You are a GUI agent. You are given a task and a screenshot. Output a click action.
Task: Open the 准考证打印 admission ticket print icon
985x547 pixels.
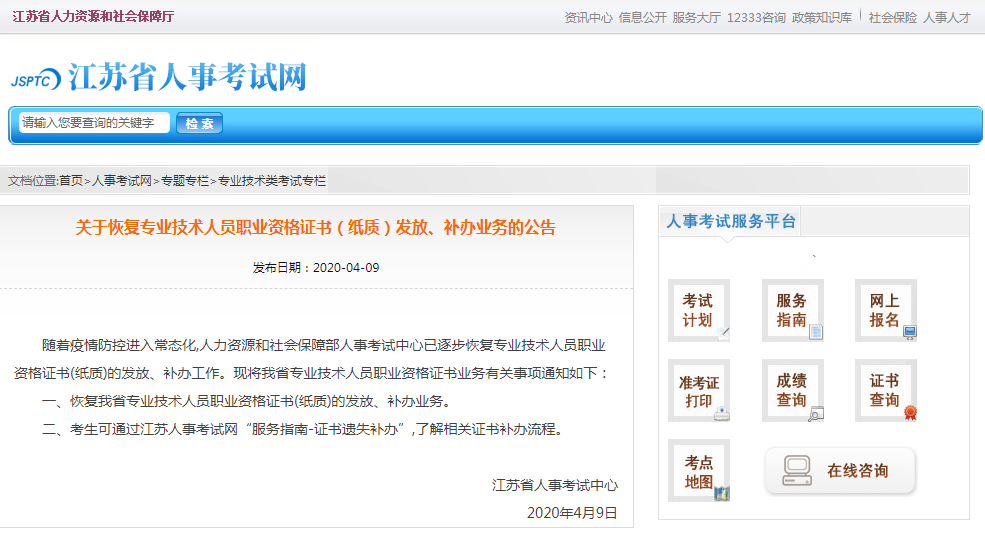pyautogui.click(x=698, y=391)
